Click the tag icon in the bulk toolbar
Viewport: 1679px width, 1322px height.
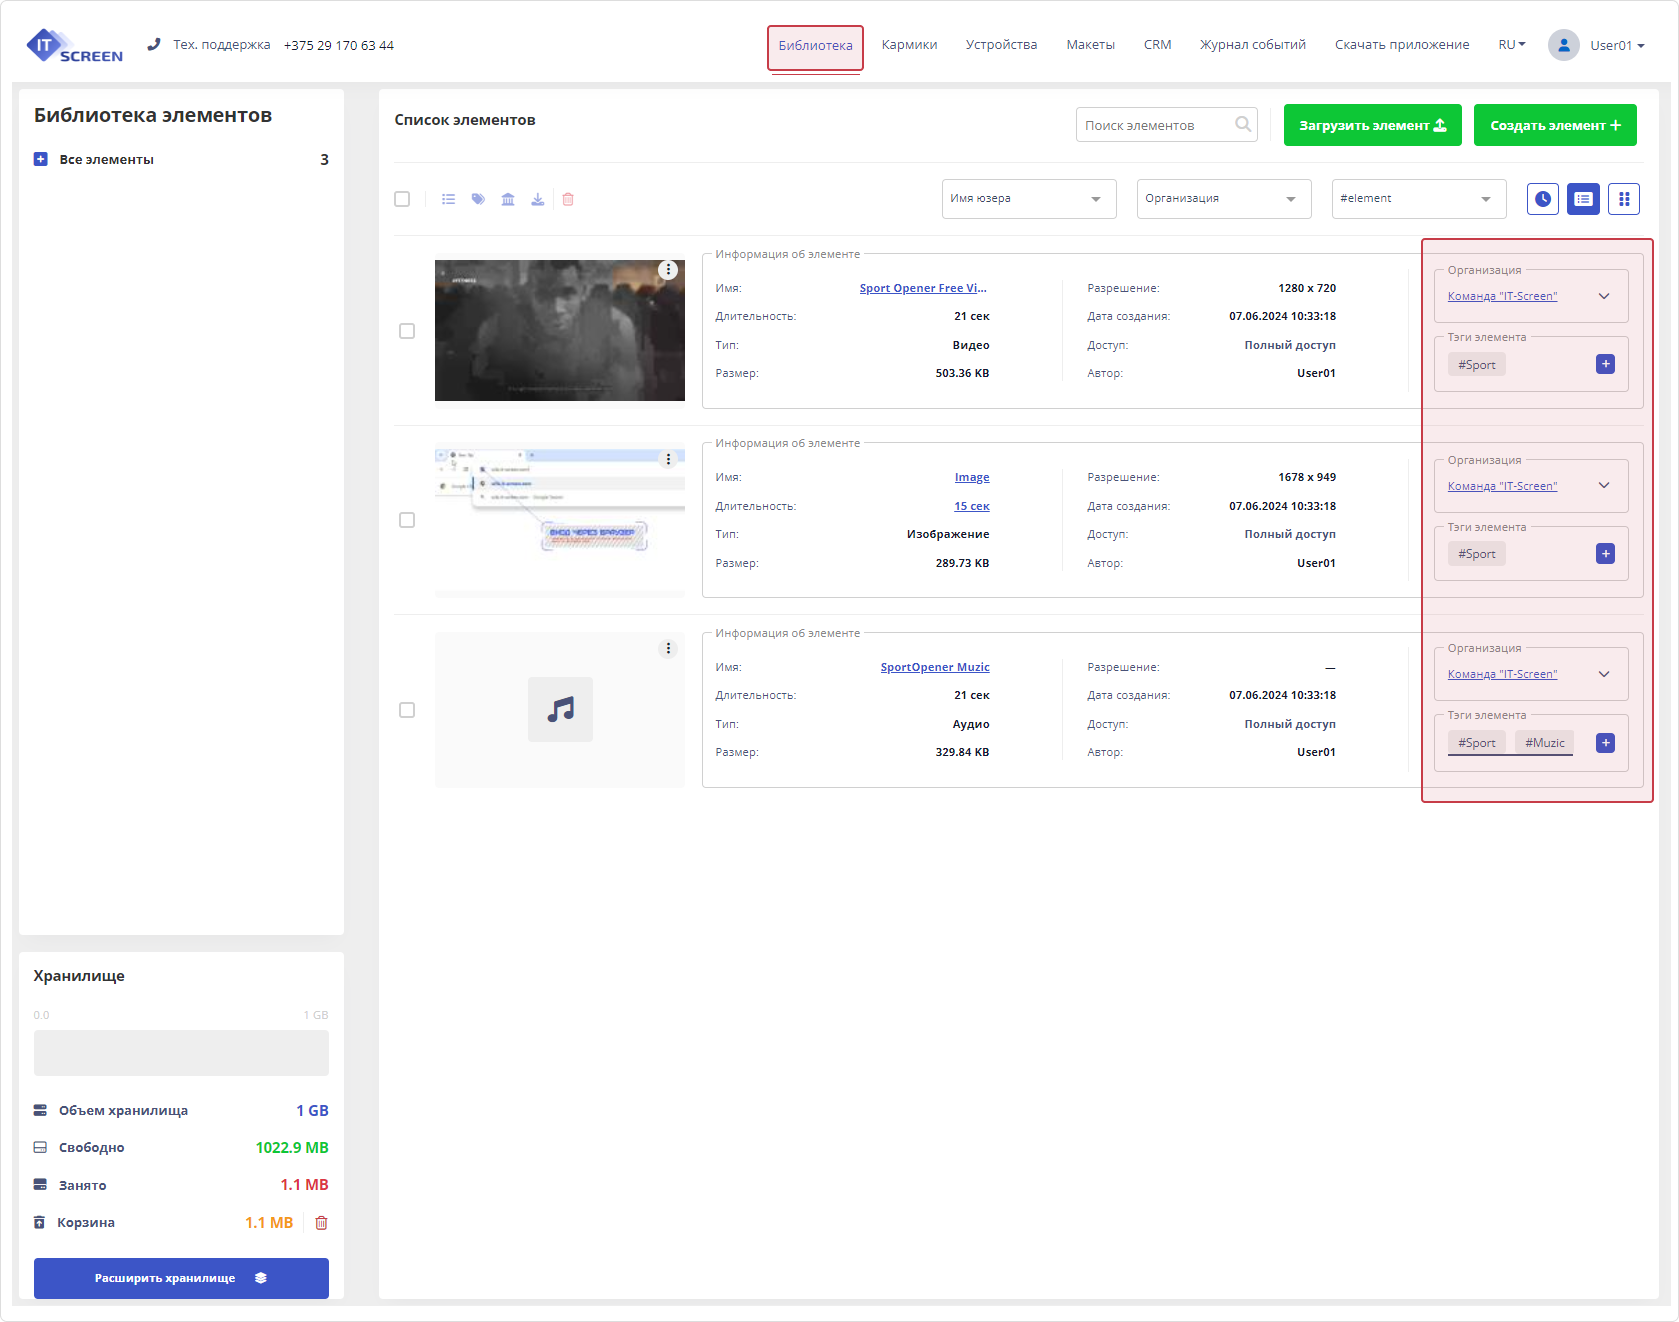click(x=478, y=199)
